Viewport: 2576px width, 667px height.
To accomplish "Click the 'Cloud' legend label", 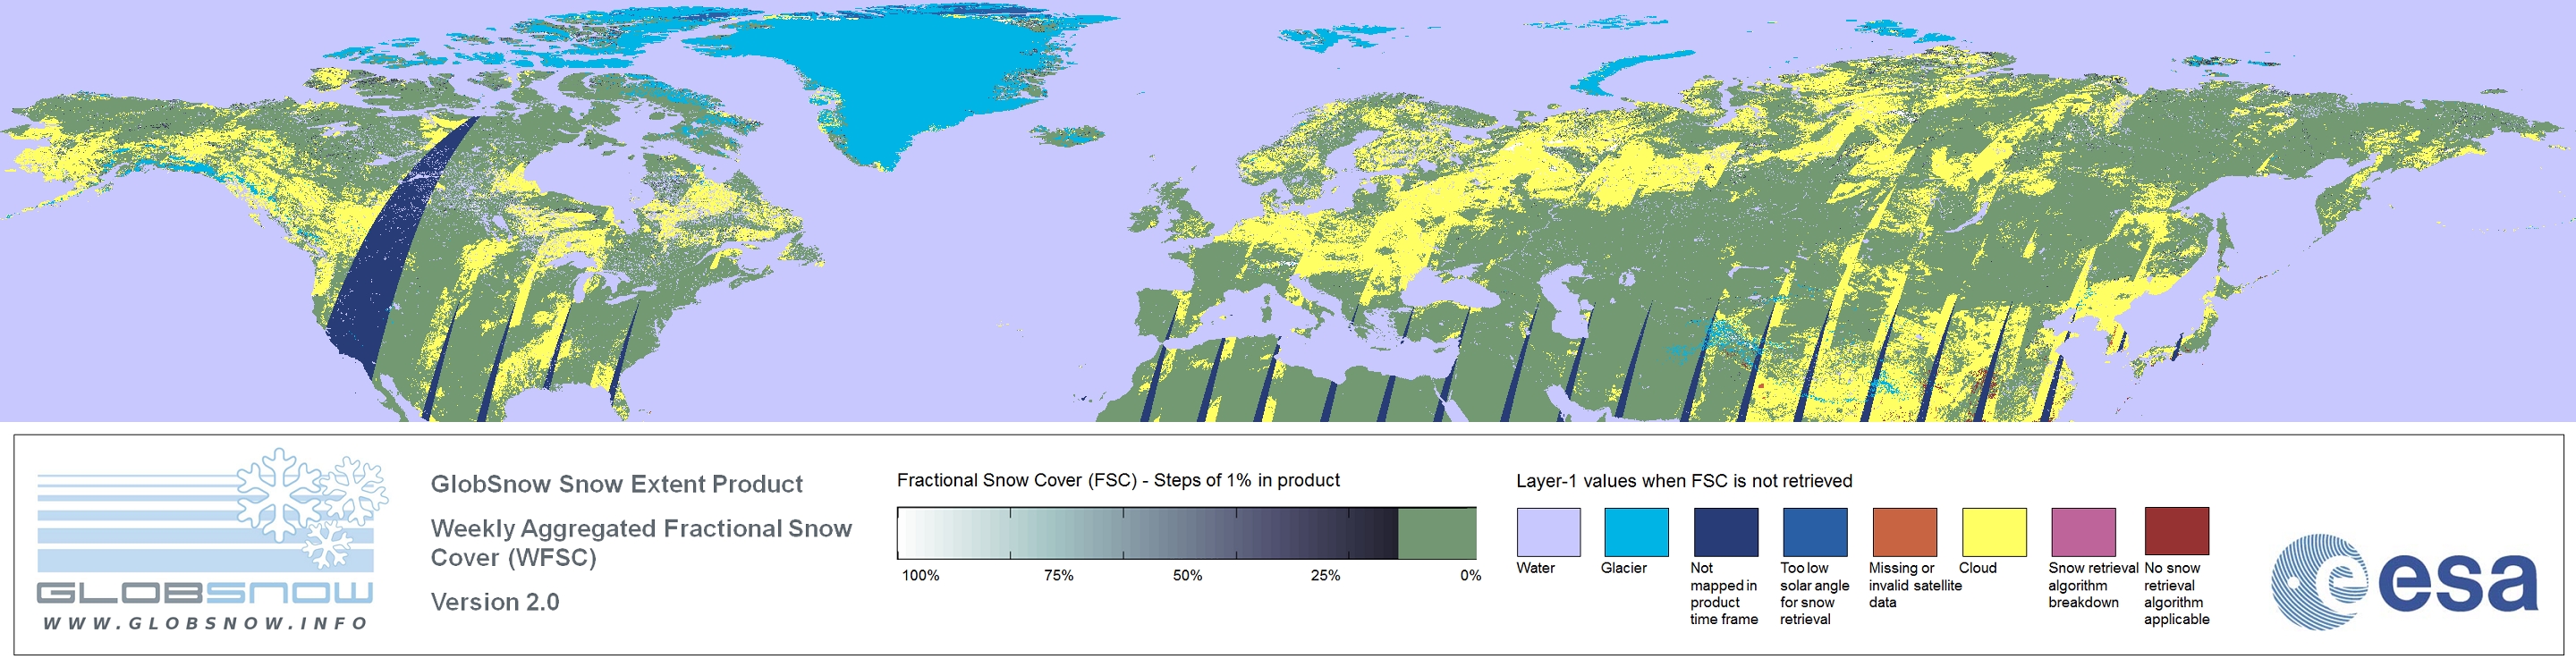I will (x=1977, y=568).
